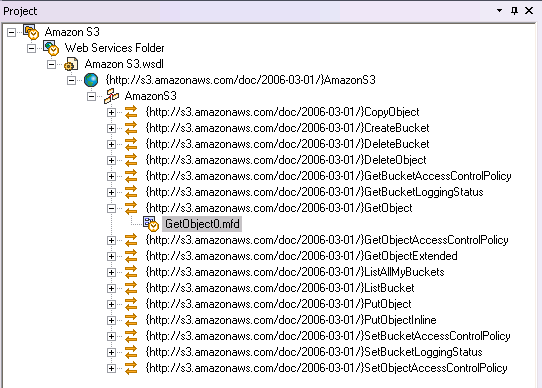Viewport: 542px width, 388px height.
Task: Click the arrows icon beside DeleteObject
Action: [131, 160]
